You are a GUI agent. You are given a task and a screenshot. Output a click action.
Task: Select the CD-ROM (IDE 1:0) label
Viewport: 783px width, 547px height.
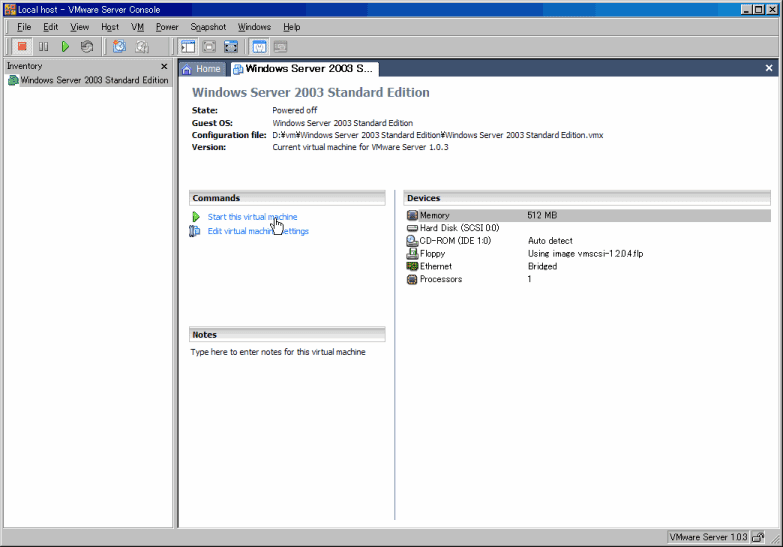coord(455,241)
